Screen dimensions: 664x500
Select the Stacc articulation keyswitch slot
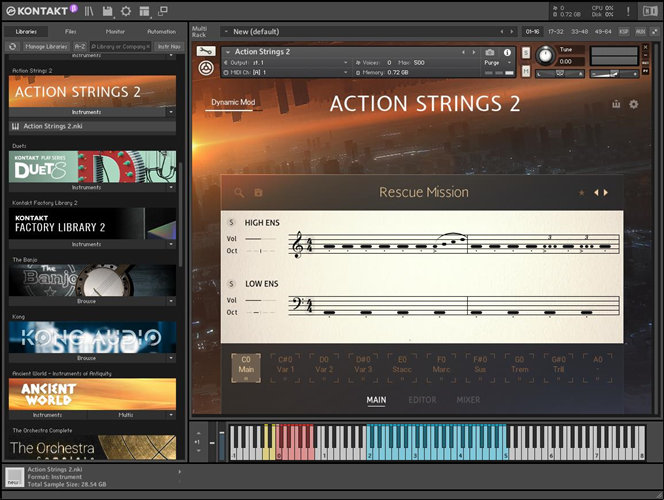click(402, 364)
